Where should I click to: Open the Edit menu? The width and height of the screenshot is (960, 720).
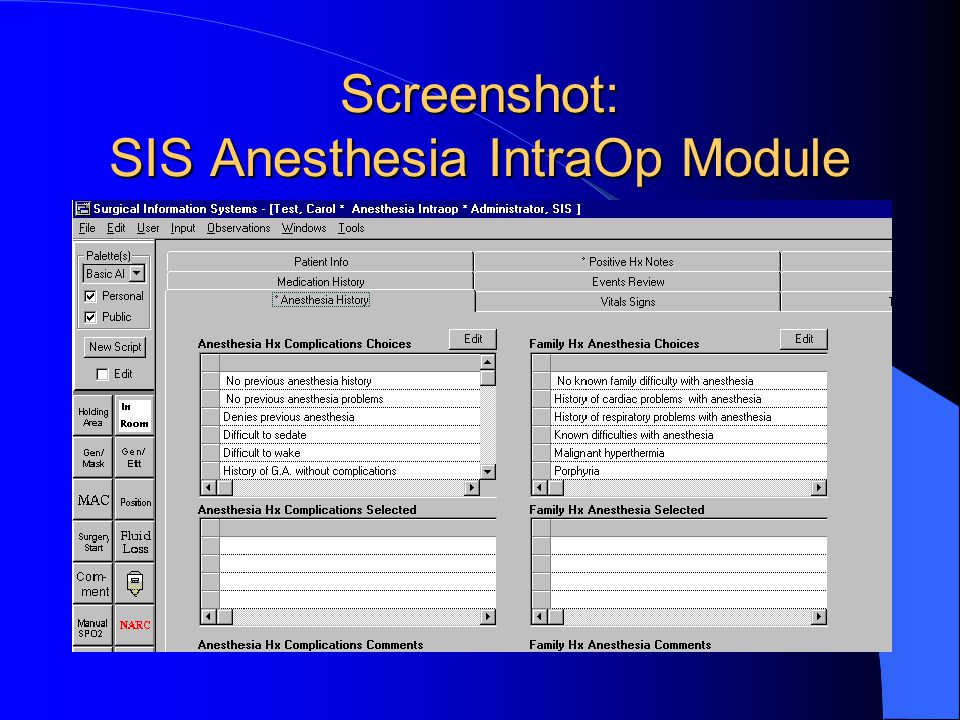coord(116,228)
